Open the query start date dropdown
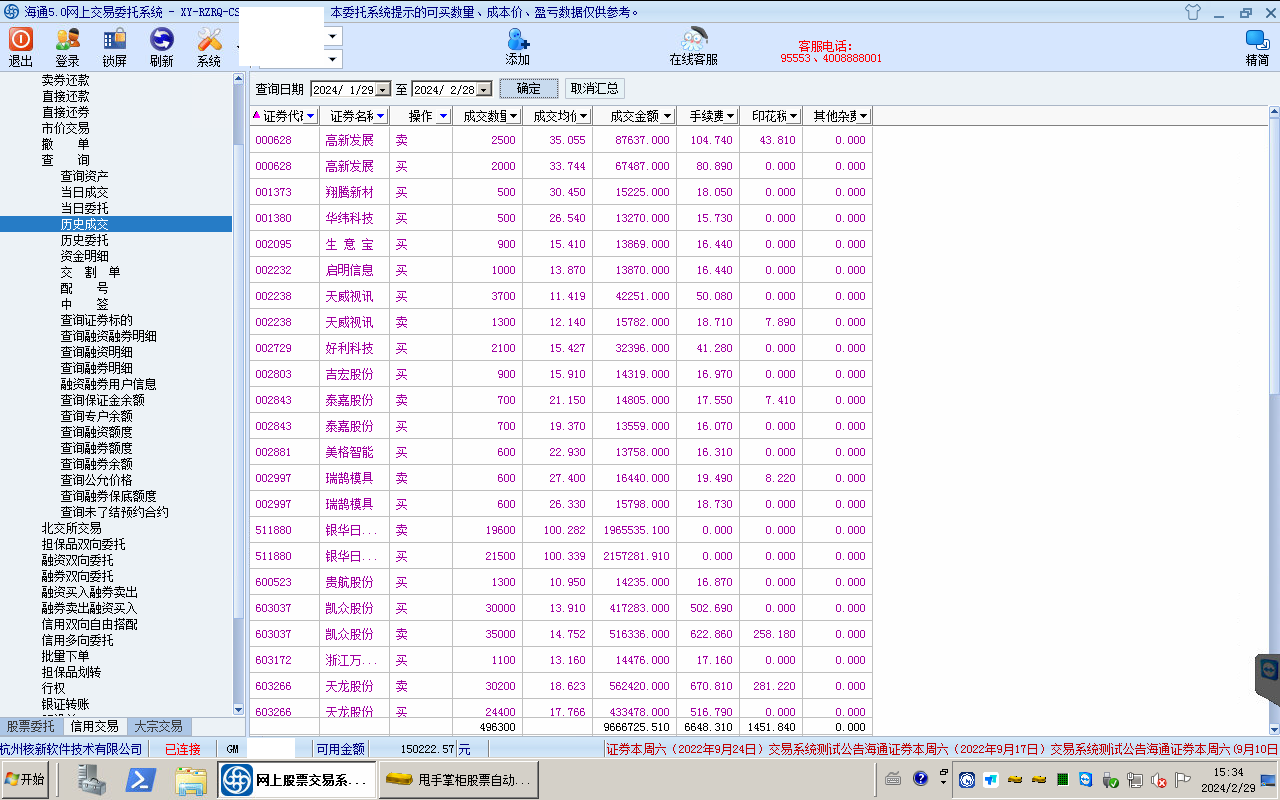 pos(381,89)
